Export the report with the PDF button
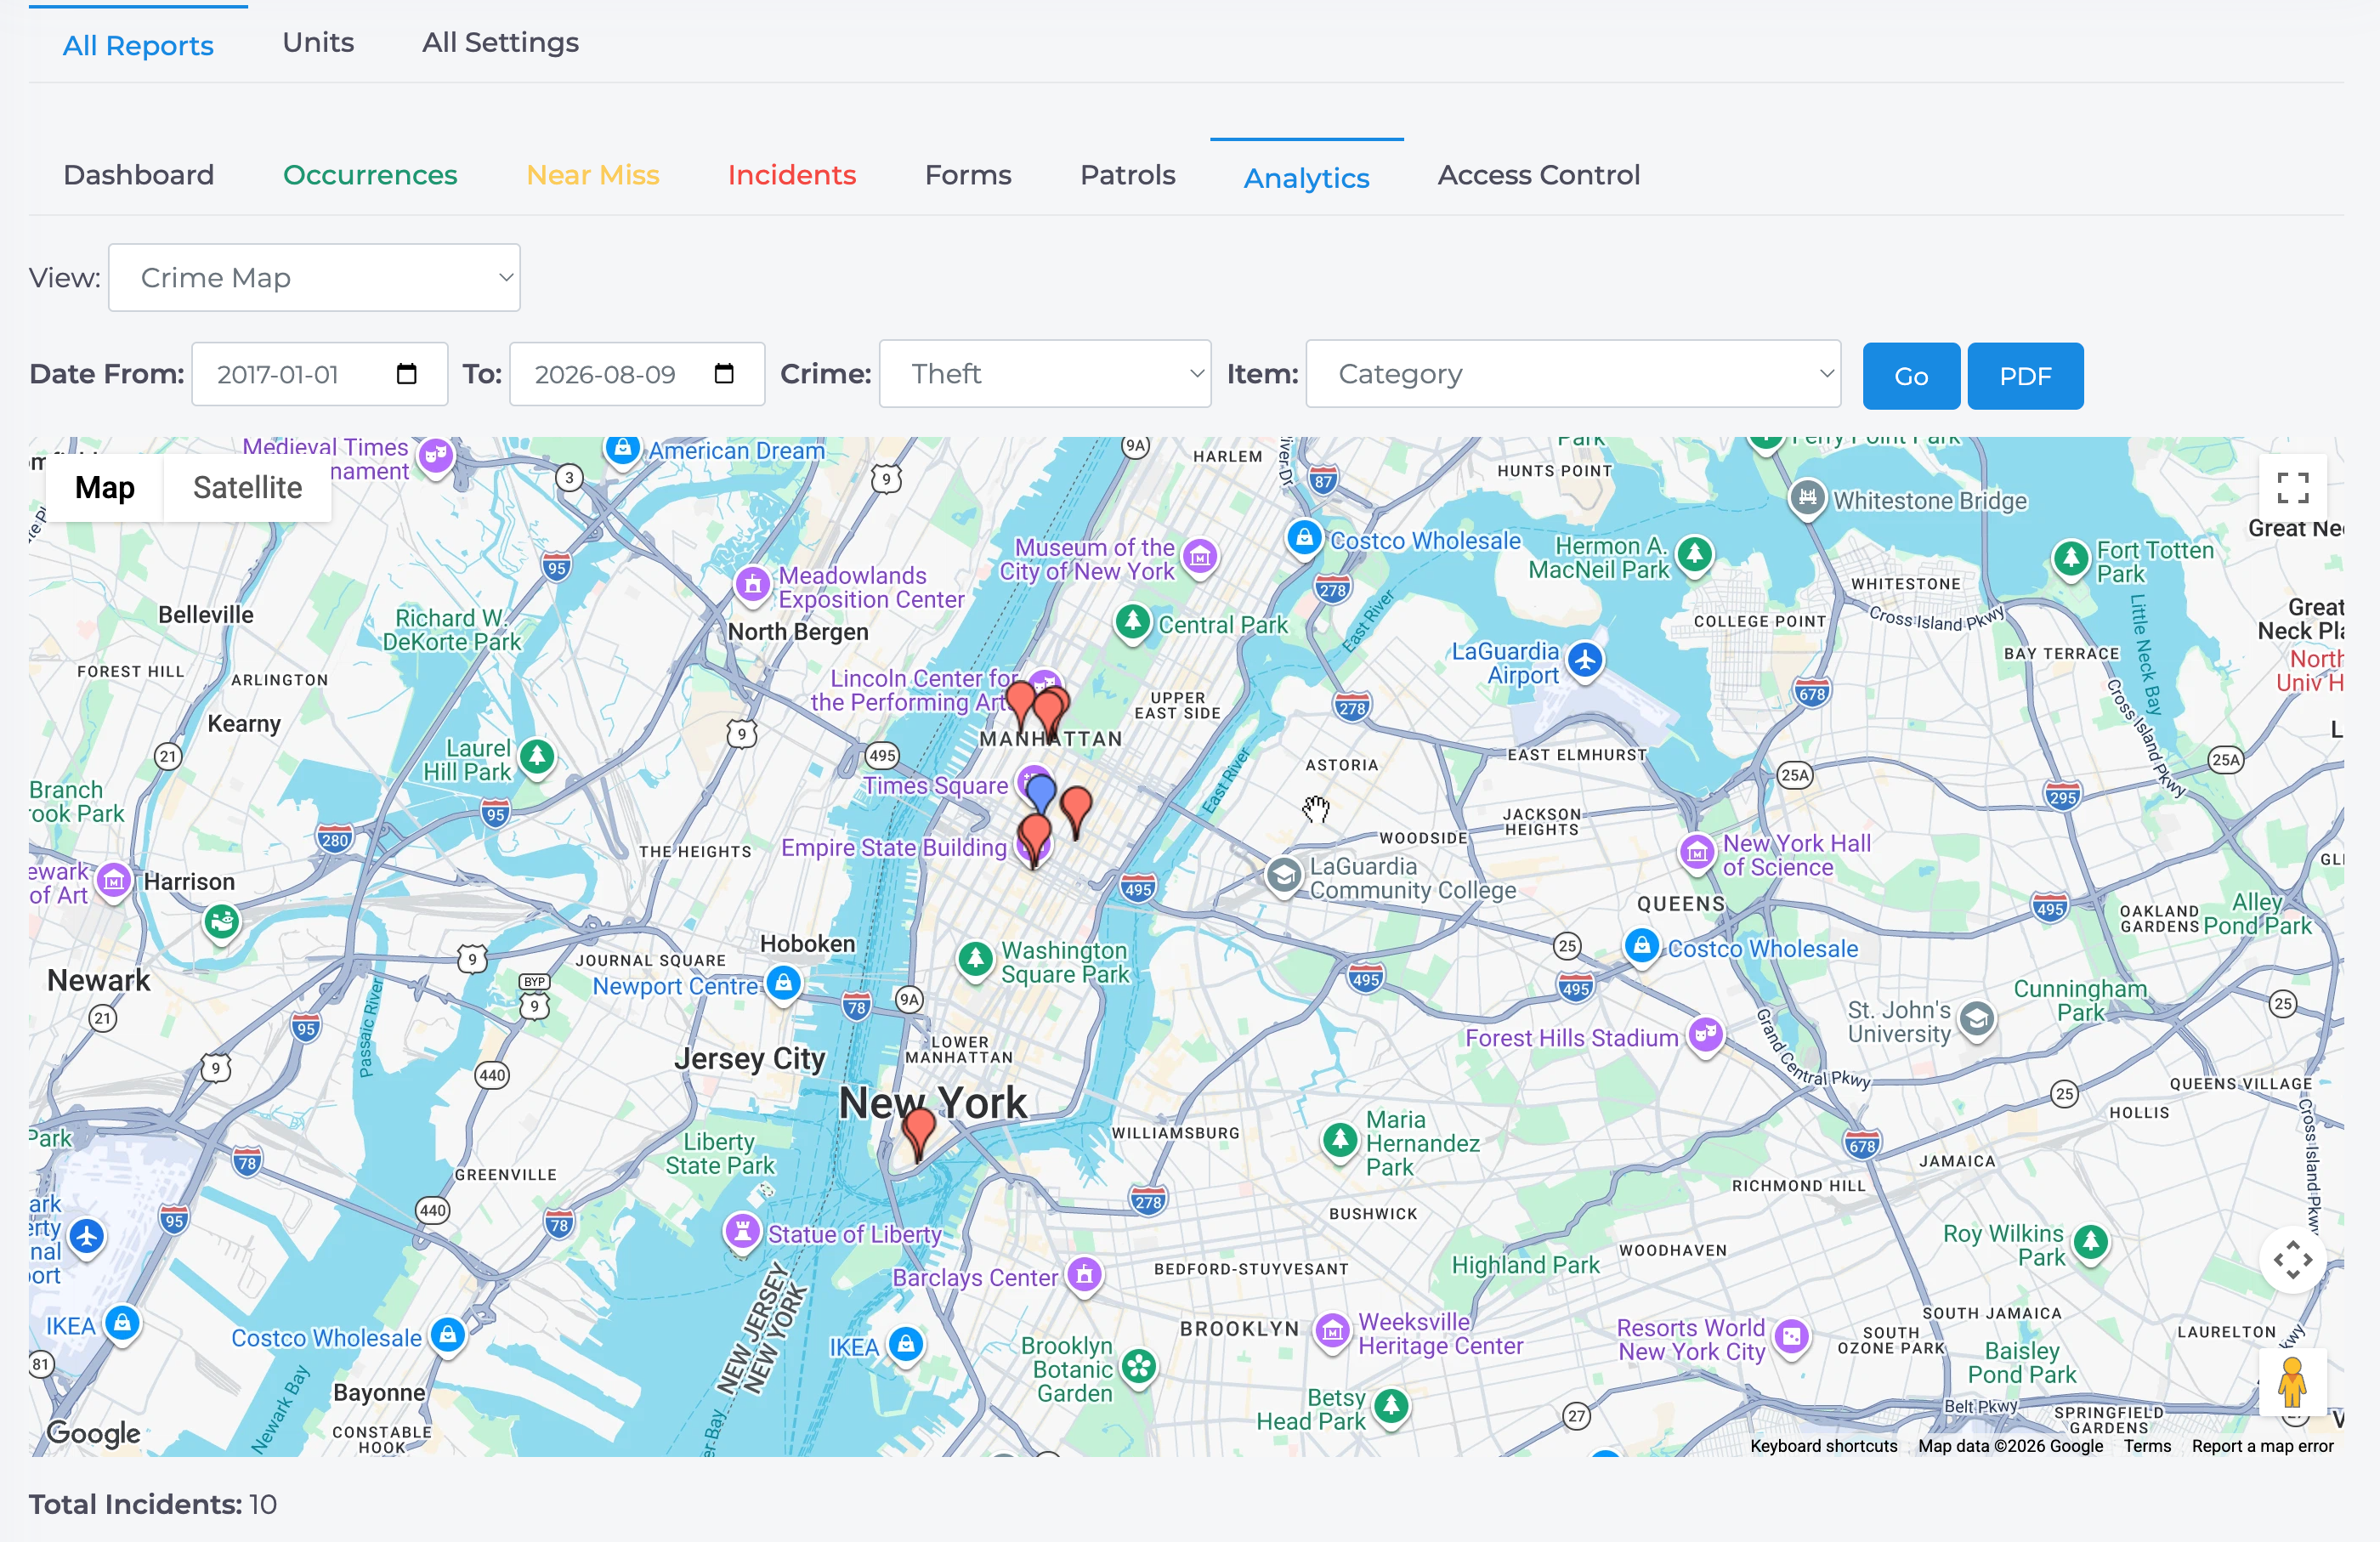Screen dimensions: 2380x1542 tap(2025, 376)
